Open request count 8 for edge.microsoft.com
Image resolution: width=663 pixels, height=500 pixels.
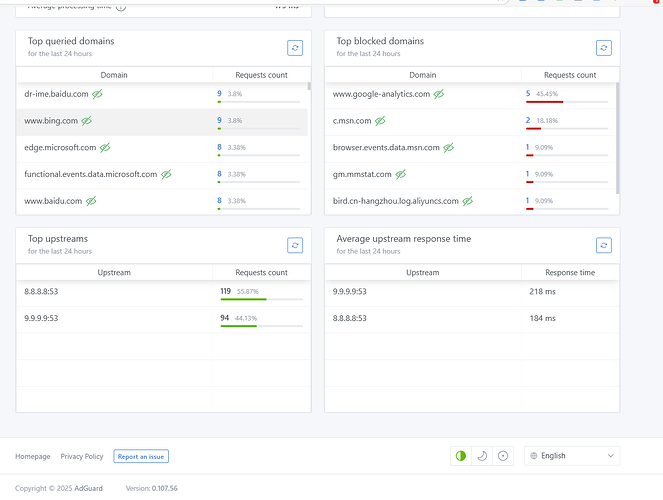click(219, 147)
